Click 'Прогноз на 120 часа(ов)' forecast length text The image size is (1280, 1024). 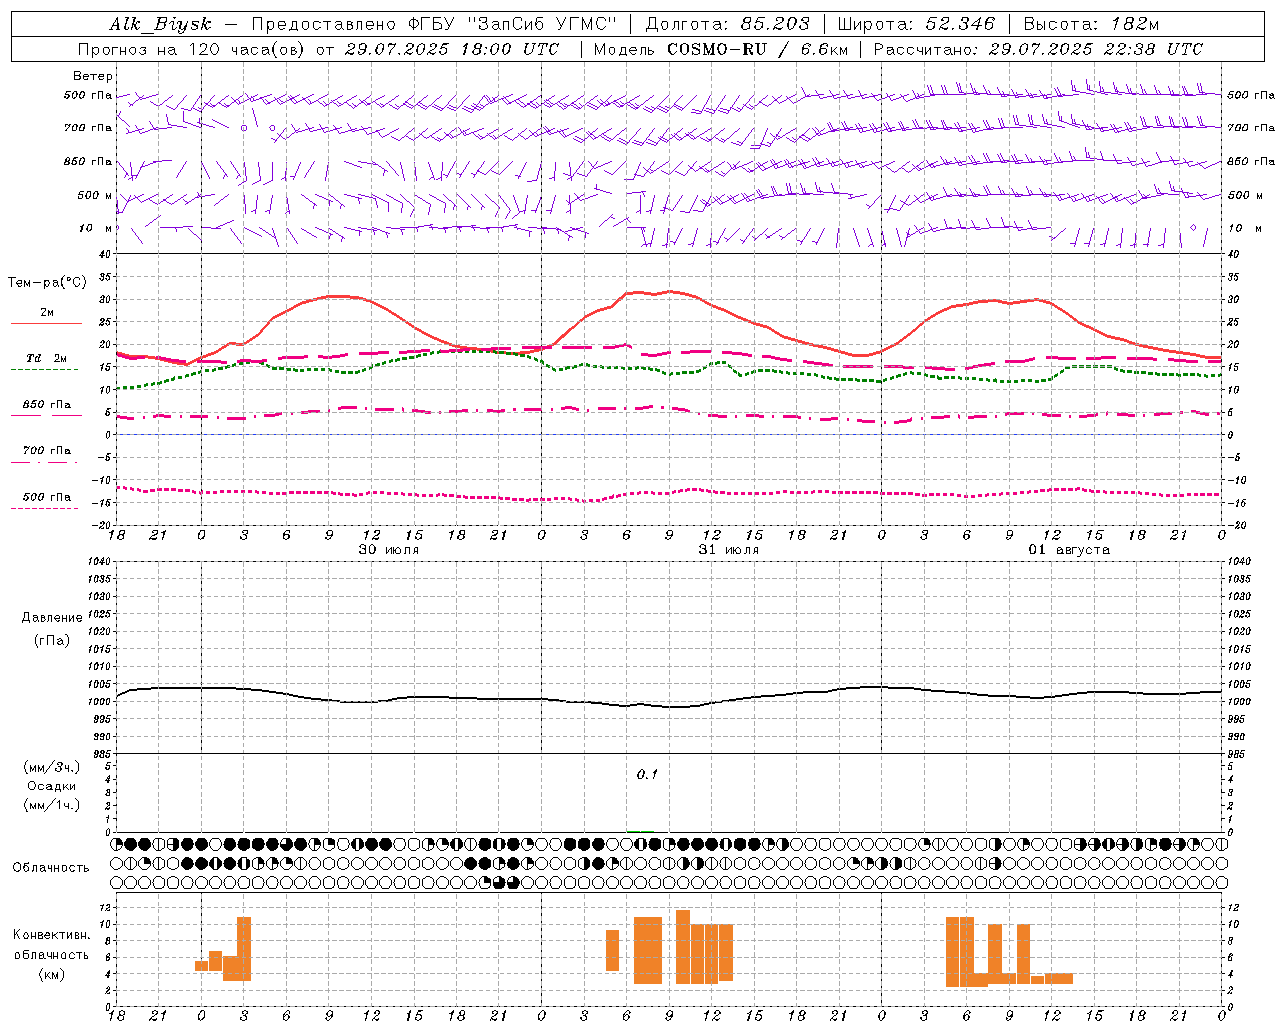(190, 49)
